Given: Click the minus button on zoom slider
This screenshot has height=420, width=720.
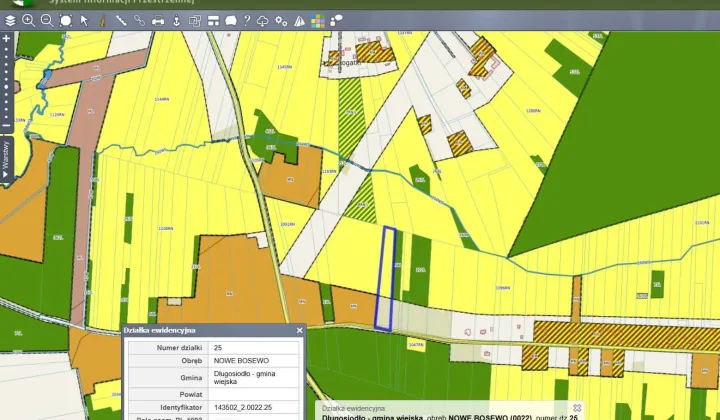Looking at the screenshot, I should pyautogui.click(x=6, y=126).
